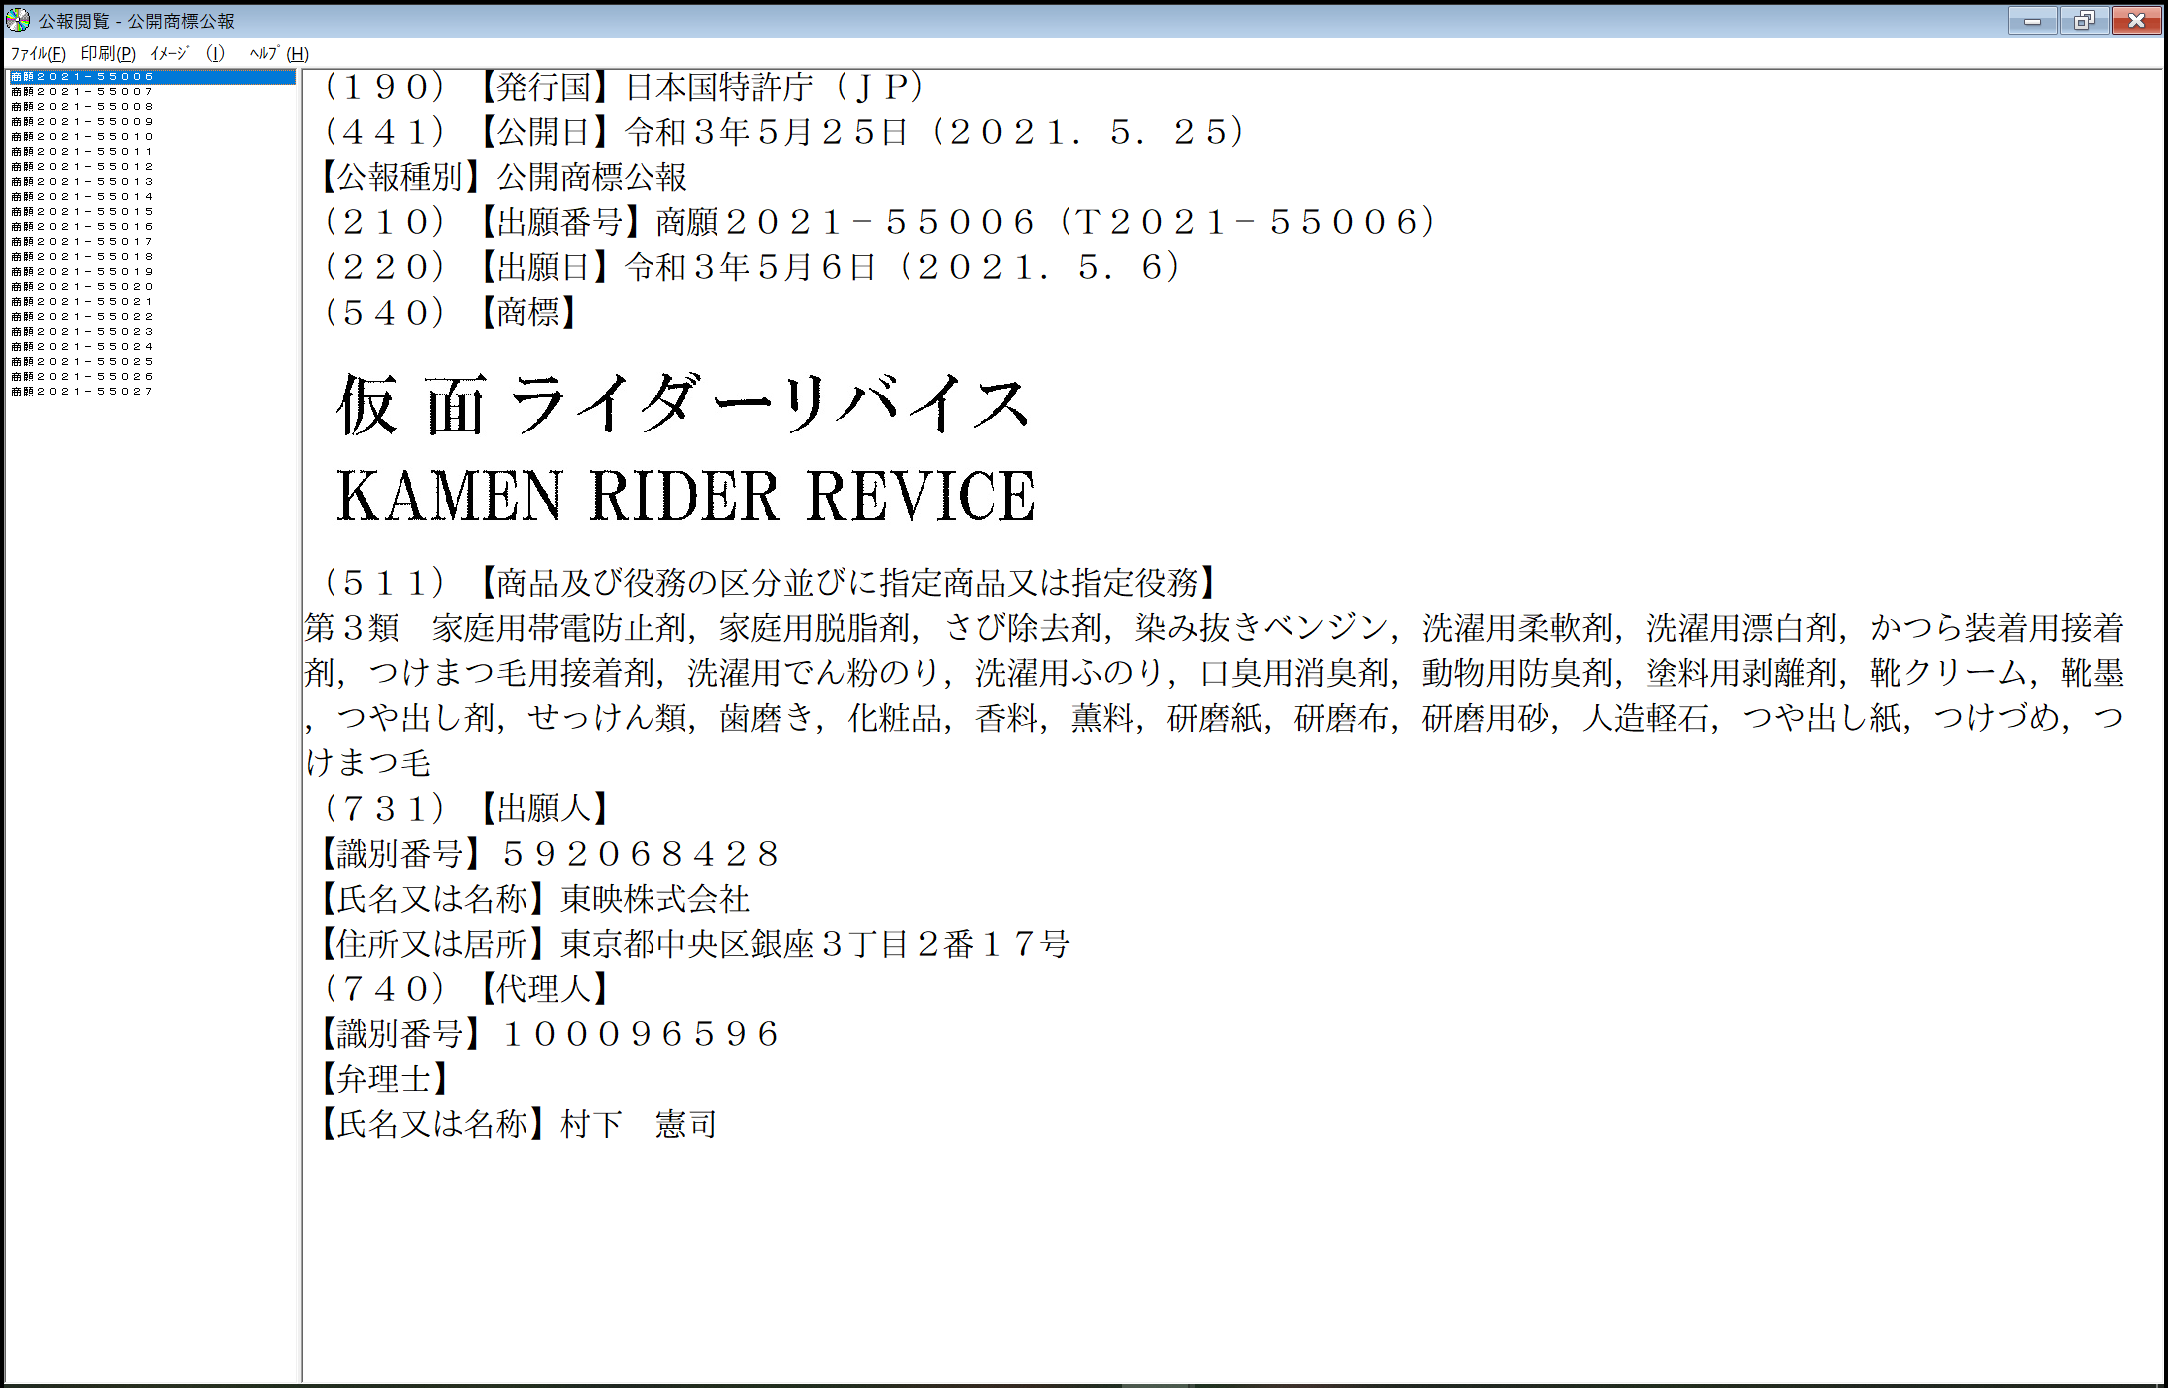2168x1388 pixels.
Task: Open the ファイル(F) menu
Action: (x=38, y=54)
